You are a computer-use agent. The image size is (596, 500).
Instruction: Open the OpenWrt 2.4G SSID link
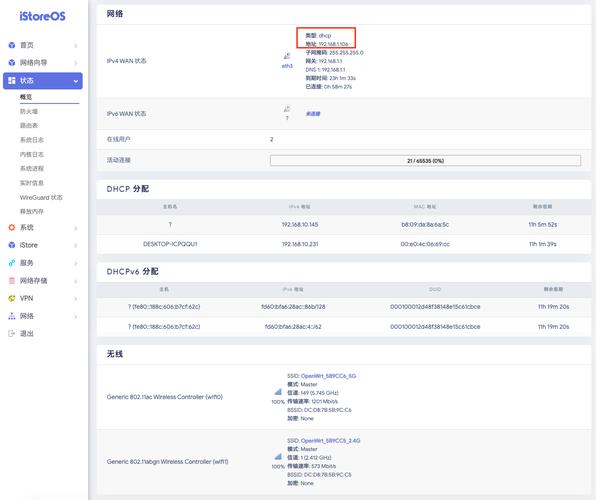click(x=330, y=441)
